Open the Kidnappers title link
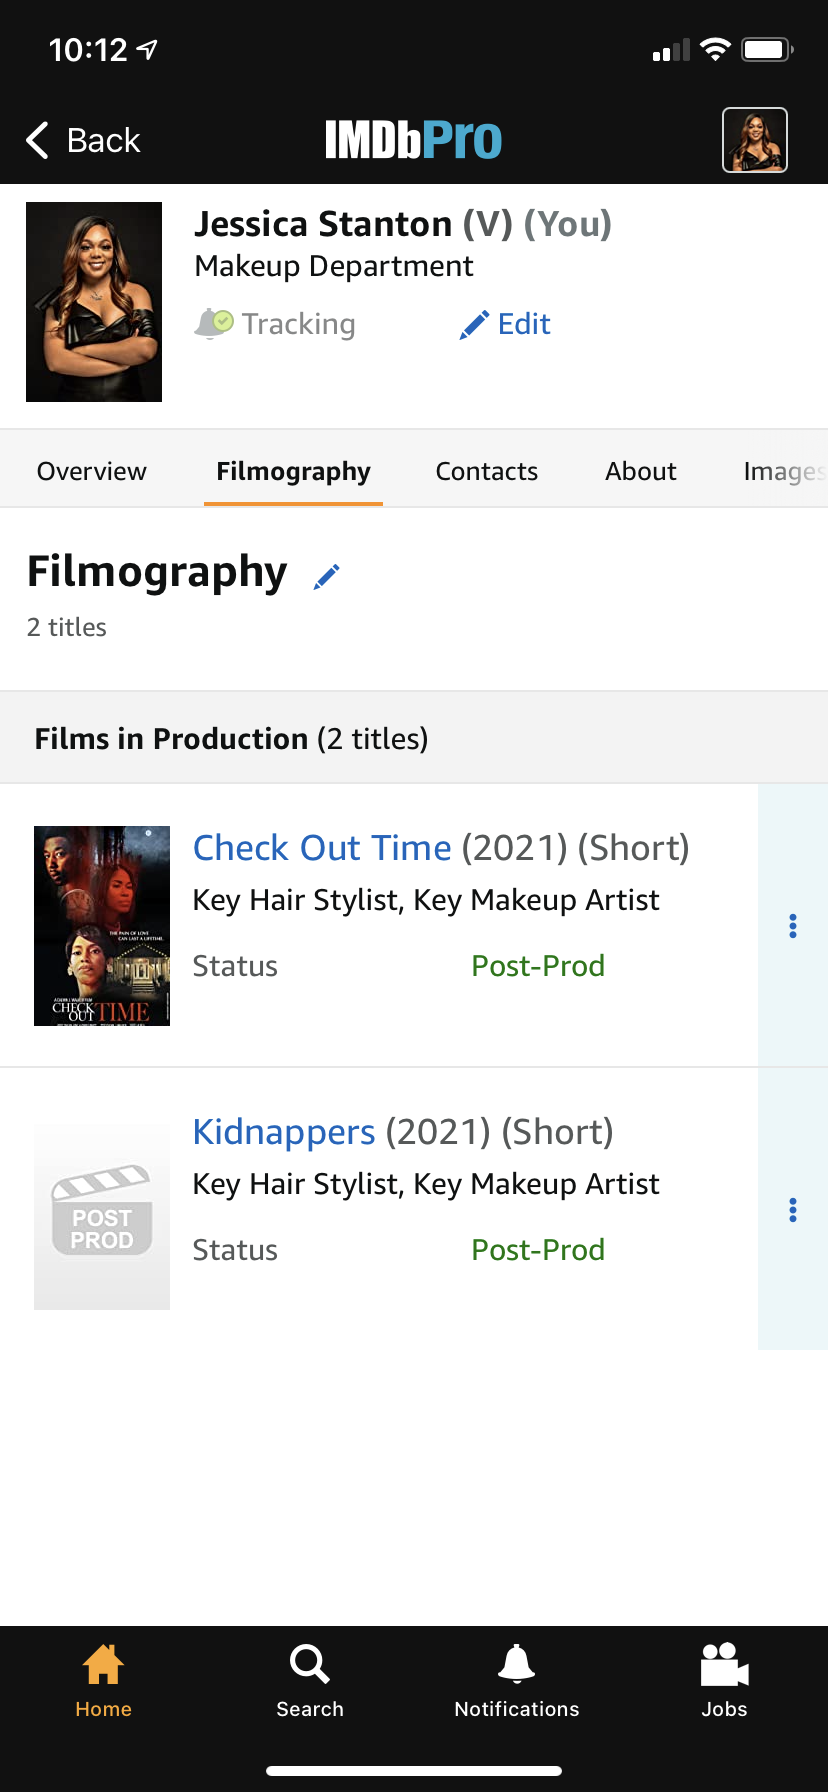The width and height of the screenshot is (828, 1792). [284, 1132]
